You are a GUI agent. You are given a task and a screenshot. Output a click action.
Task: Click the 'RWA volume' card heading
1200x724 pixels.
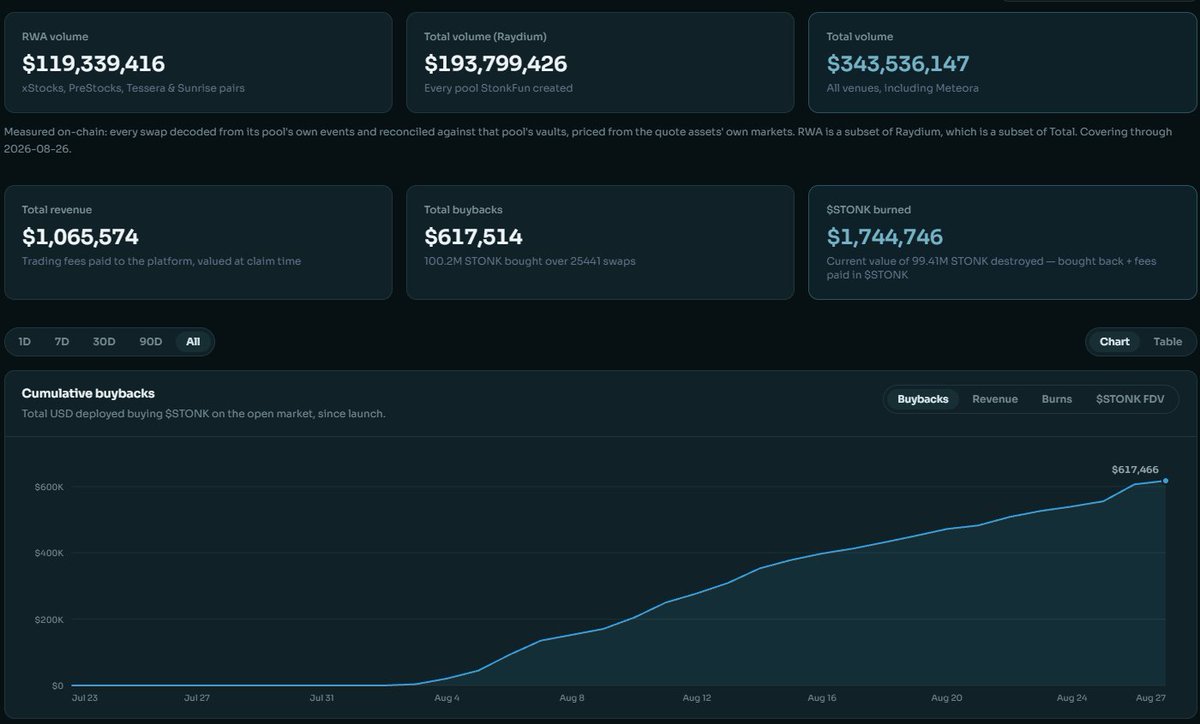(x=54, y=37)
